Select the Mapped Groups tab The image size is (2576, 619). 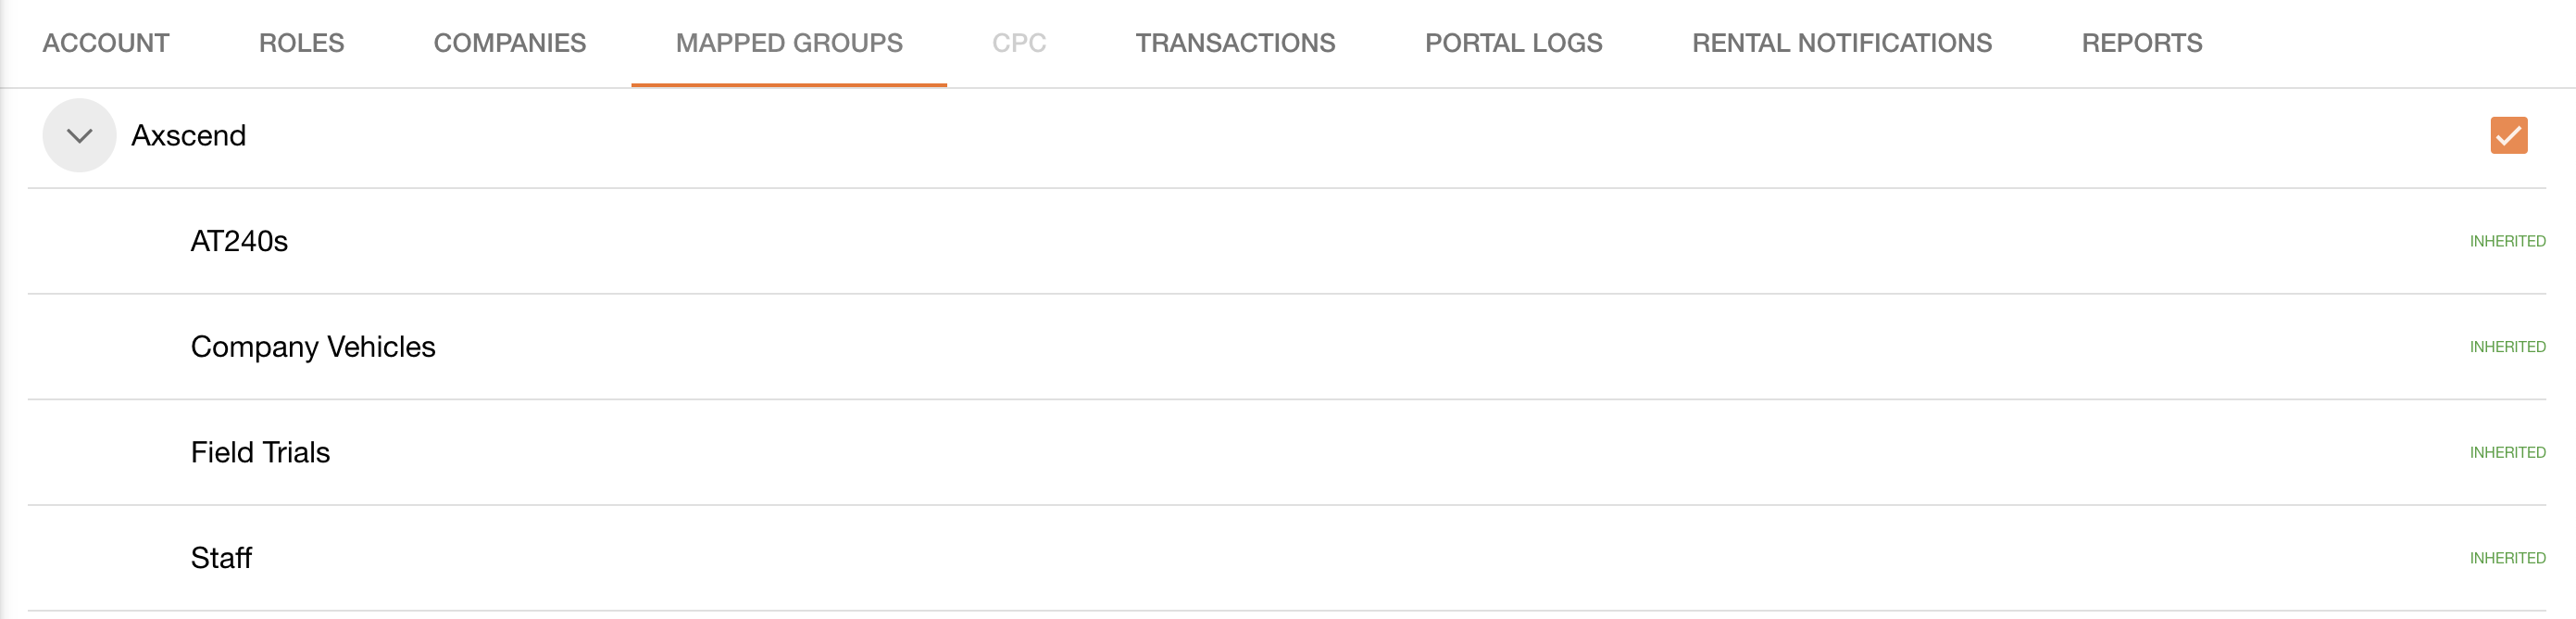tap(789, 43)
